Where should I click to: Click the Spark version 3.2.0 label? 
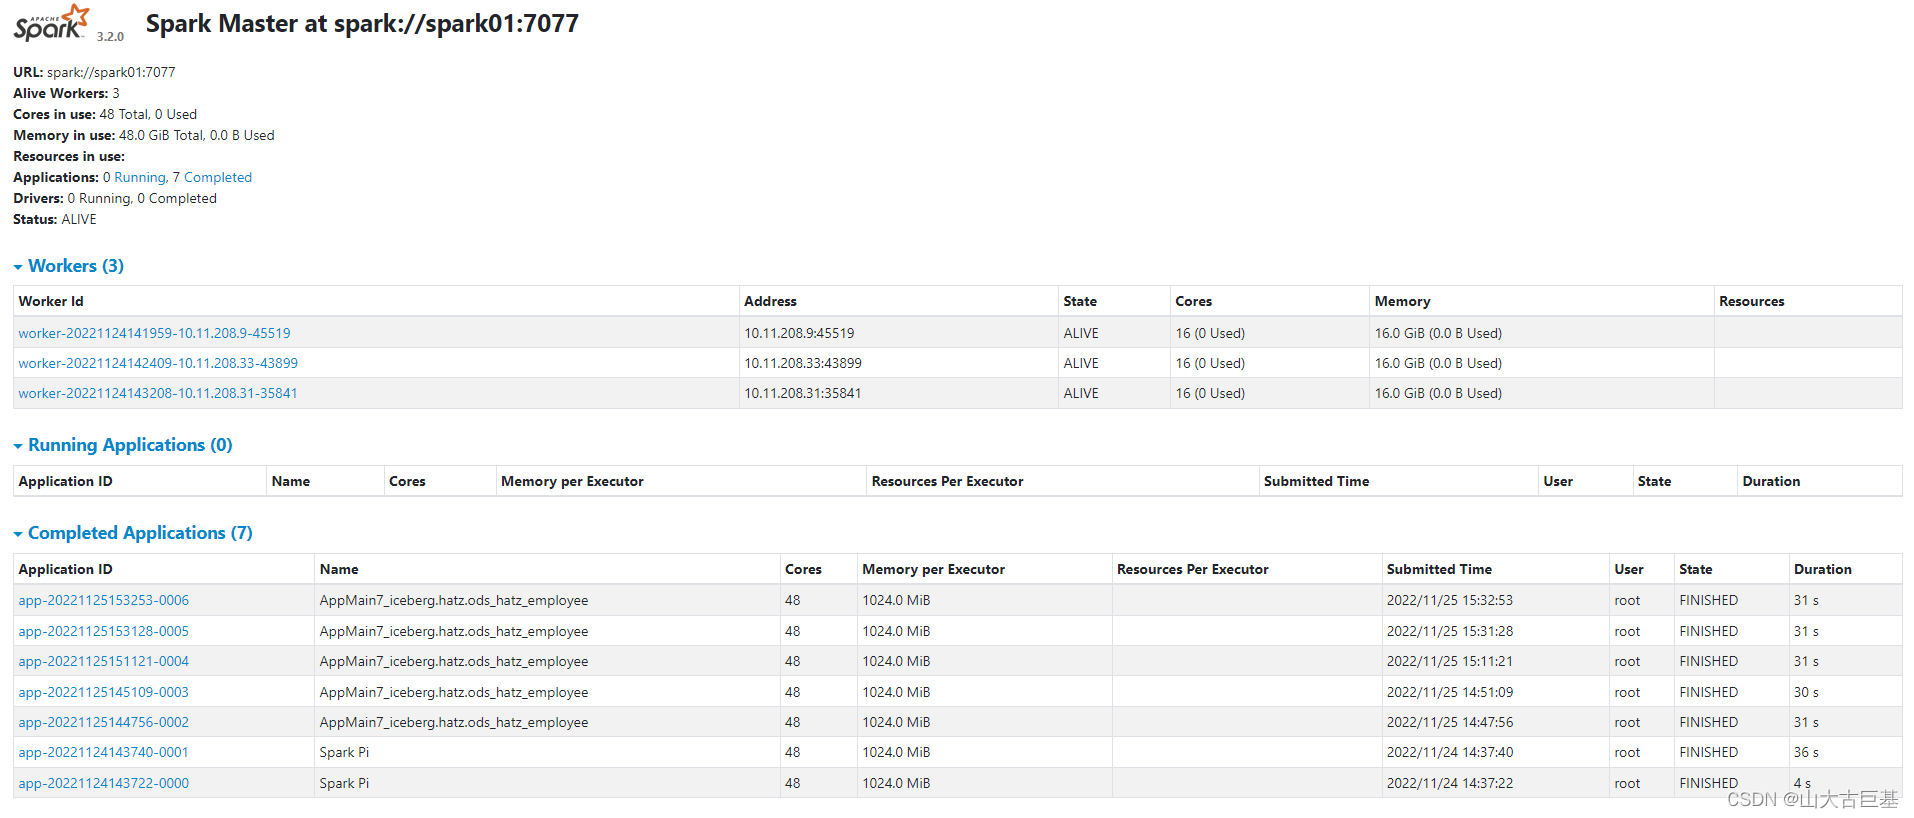pos(110,36)
